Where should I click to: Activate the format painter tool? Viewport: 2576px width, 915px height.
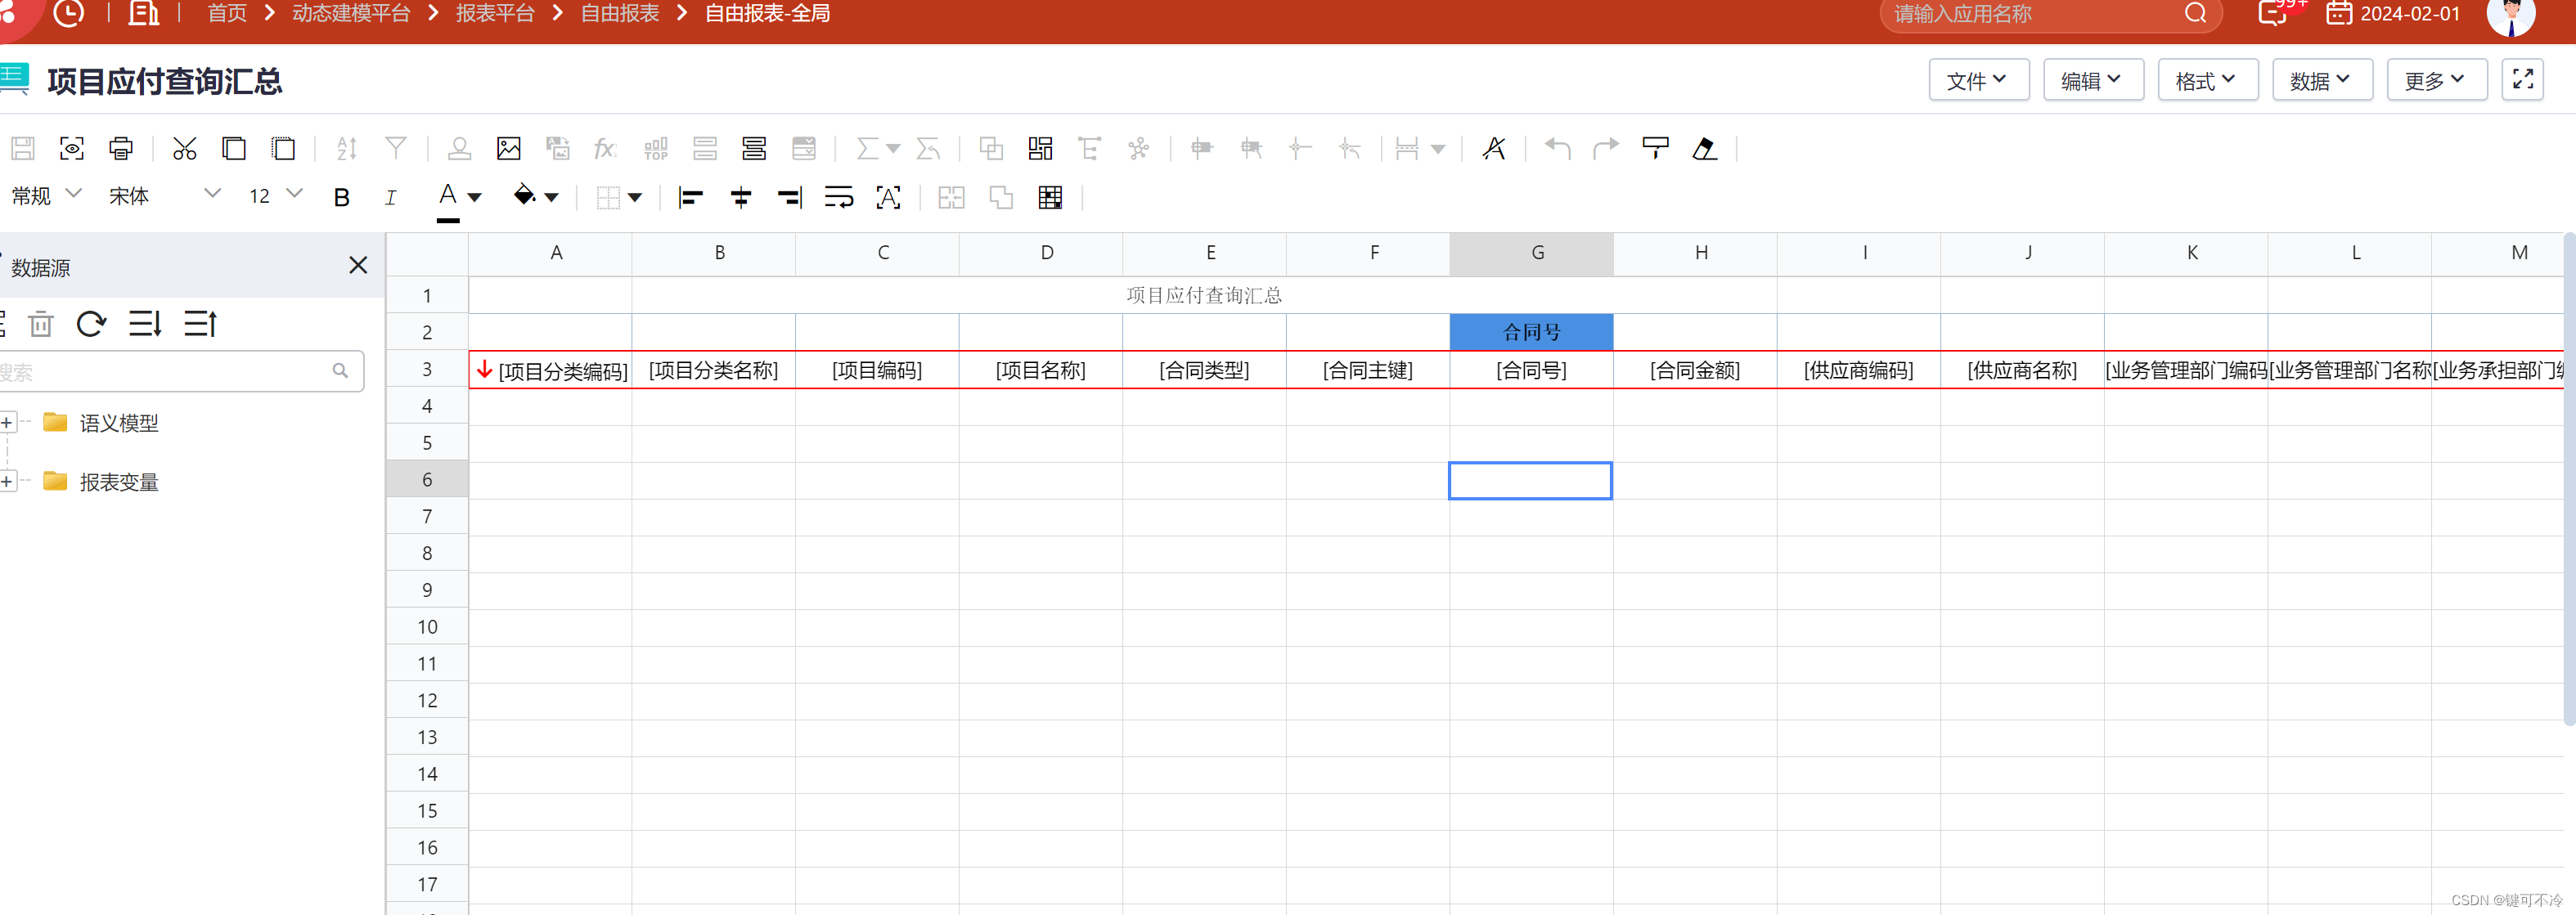[x=1655, y=148]
